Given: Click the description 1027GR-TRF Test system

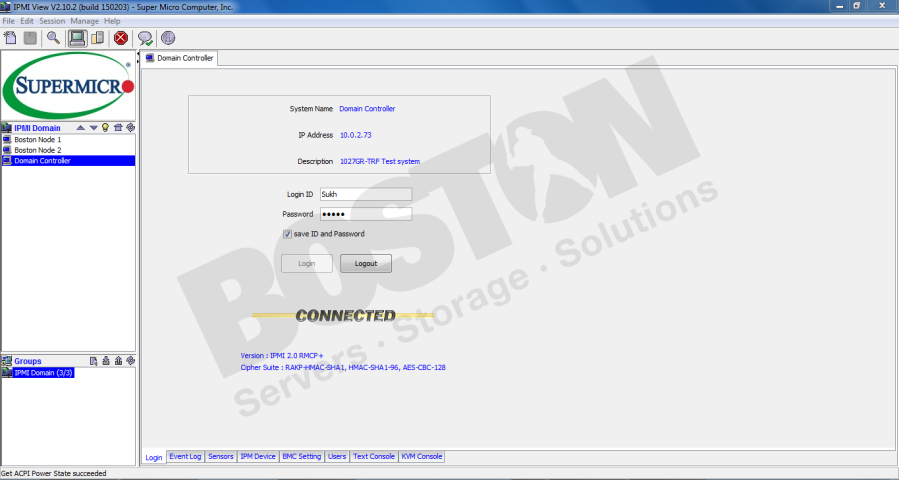Looking at the screenshot, I should click(380, 162).
